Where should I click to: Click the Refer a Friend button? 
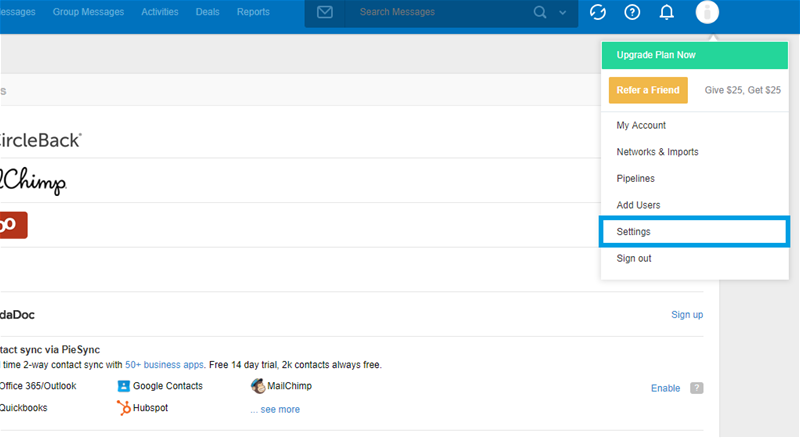pos(648,90)
